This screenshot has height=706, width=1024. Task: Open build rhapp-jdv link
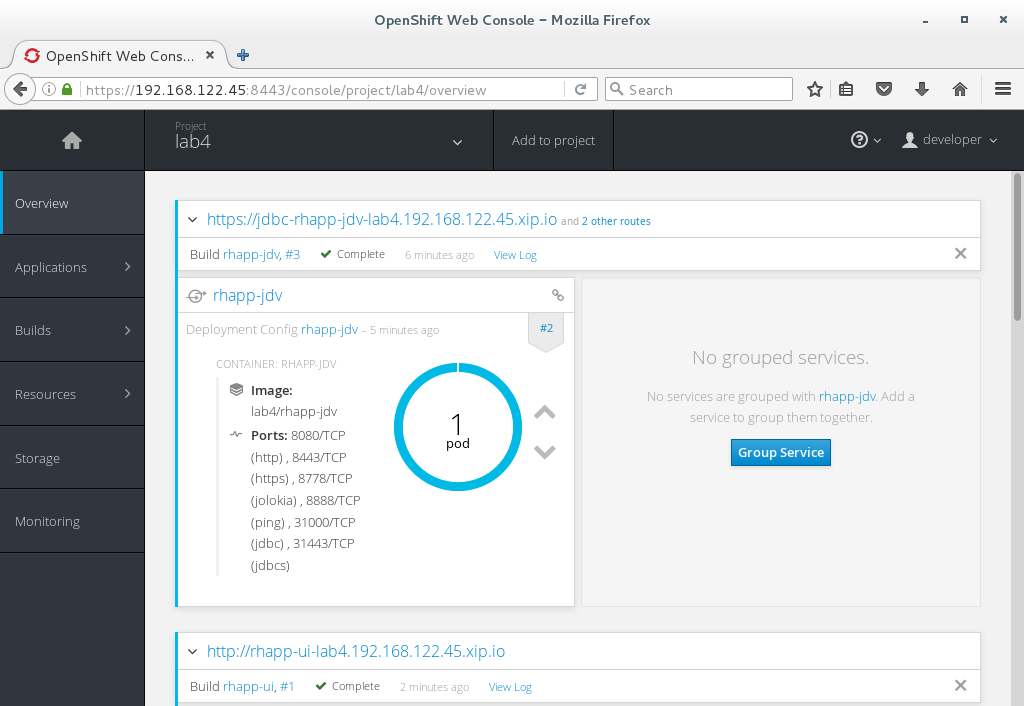(x=251, y=255)
